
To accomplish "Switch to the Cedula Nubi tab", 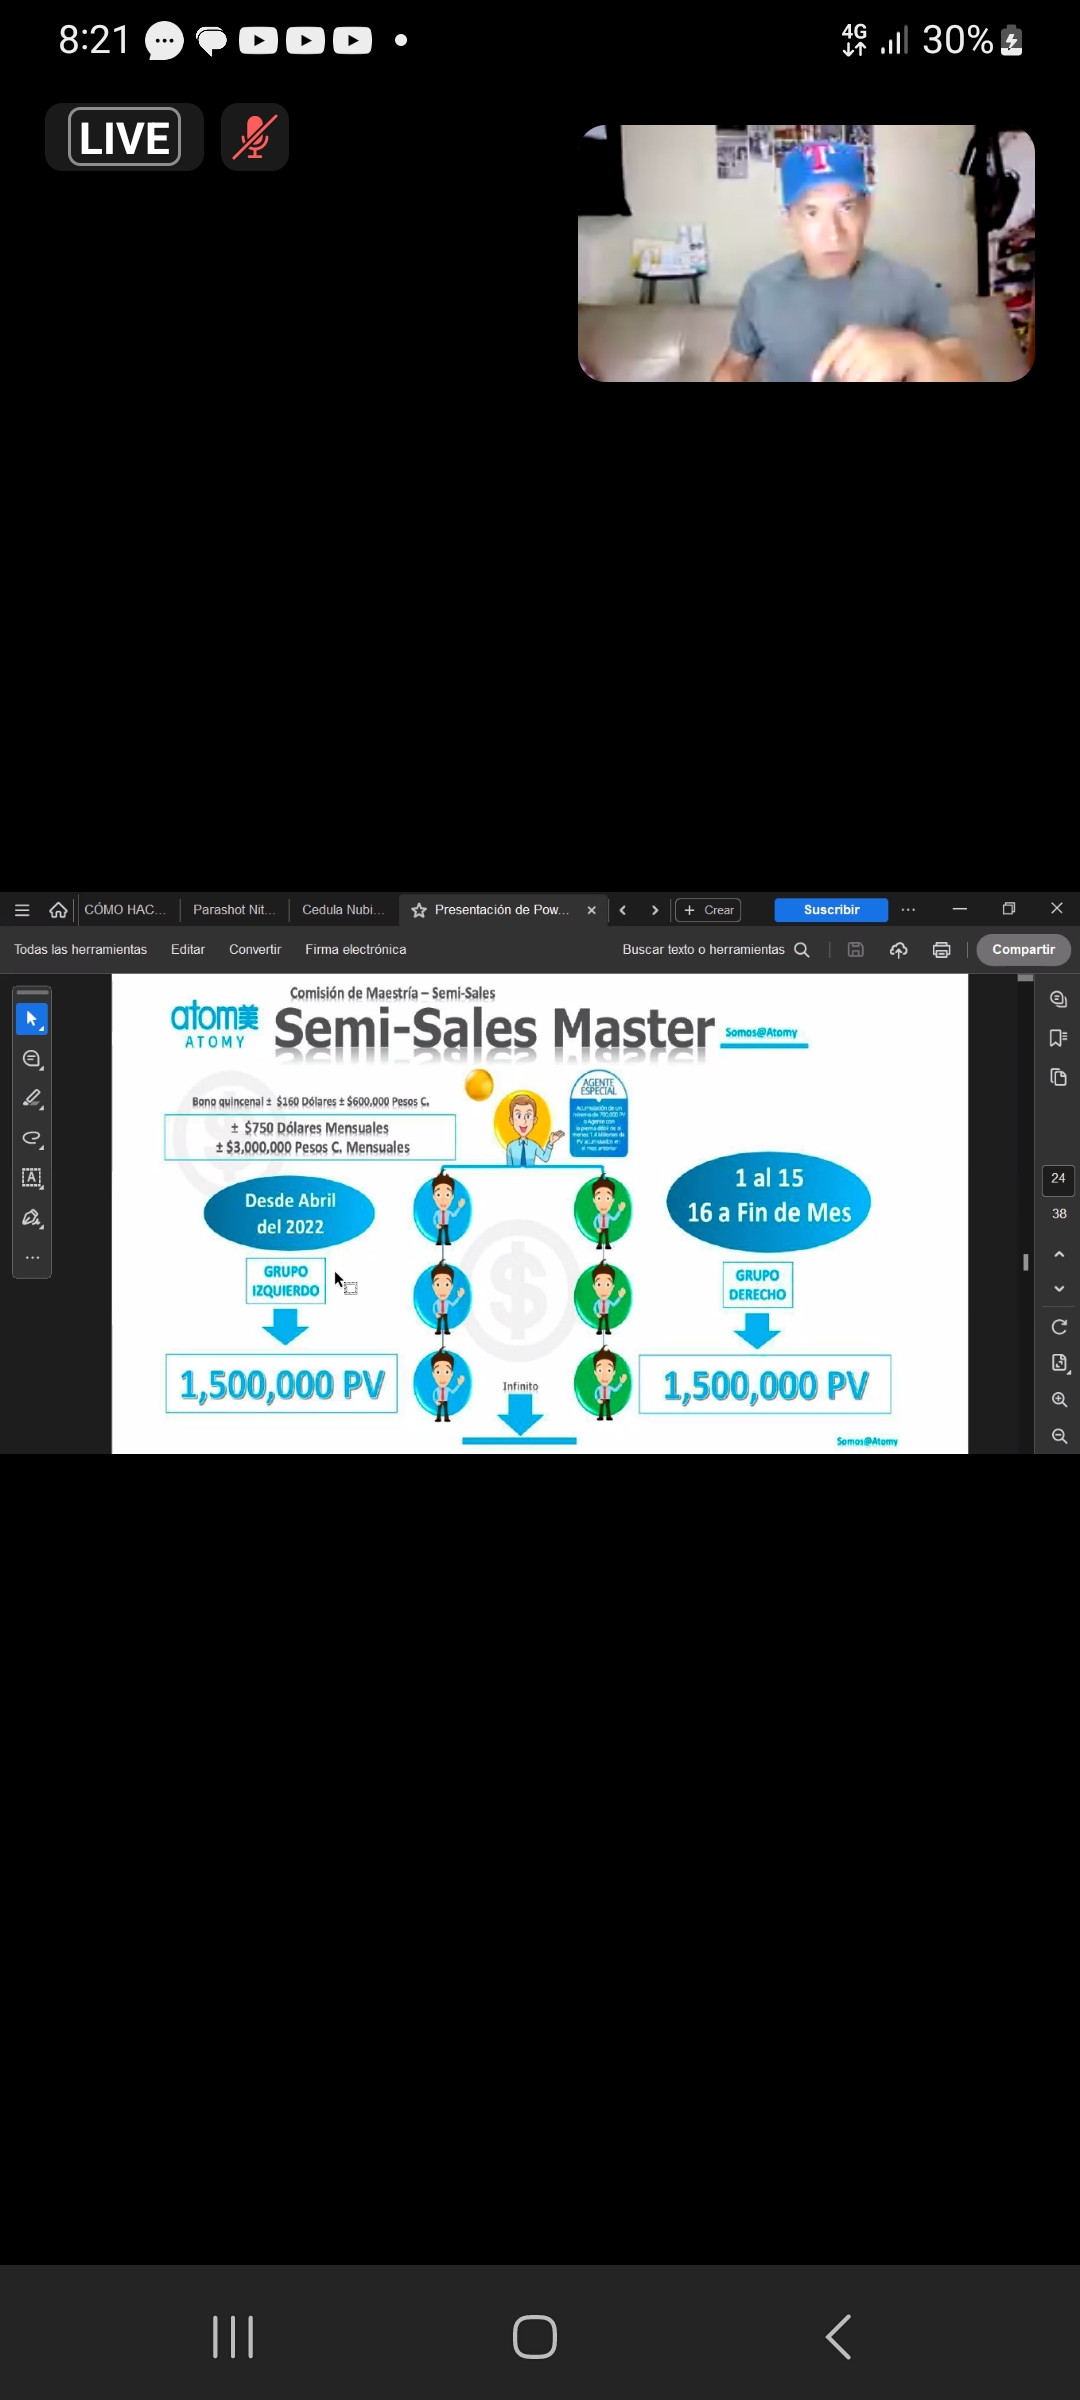I will 342,910.
